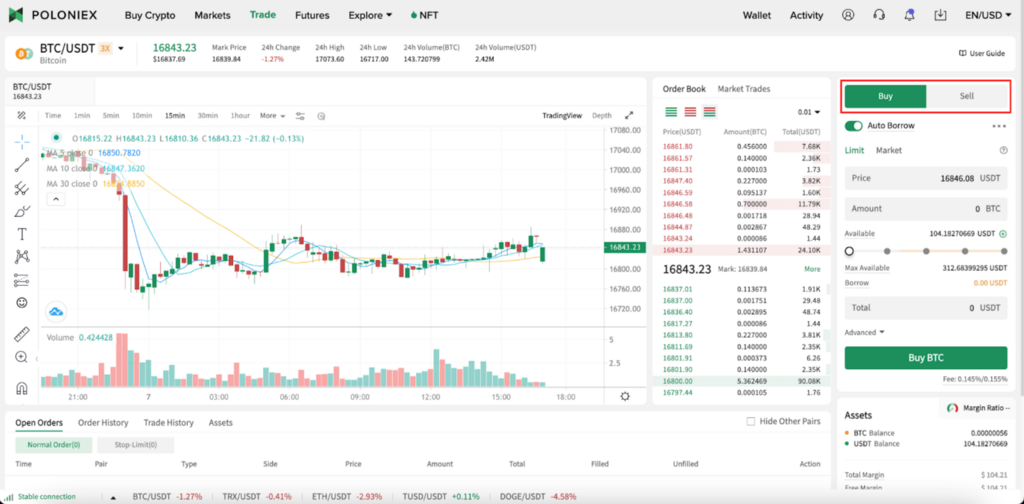Open the notifications bell
This screenshot has width=1024, height=504.
click(910, 14)
